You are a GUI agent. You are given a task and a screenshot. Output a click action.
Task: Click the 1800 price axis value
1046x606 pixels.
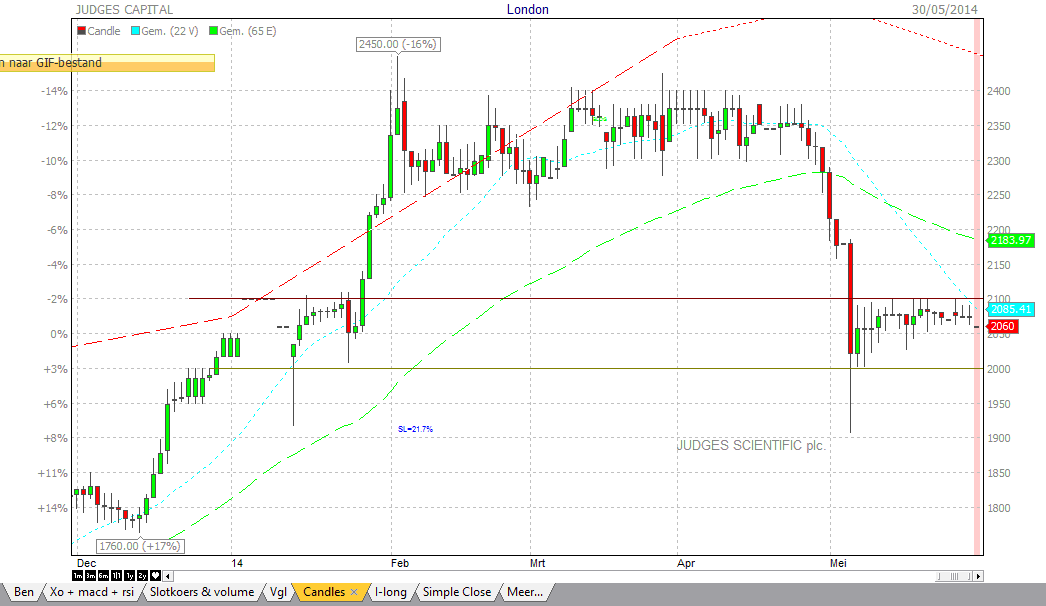999,508
